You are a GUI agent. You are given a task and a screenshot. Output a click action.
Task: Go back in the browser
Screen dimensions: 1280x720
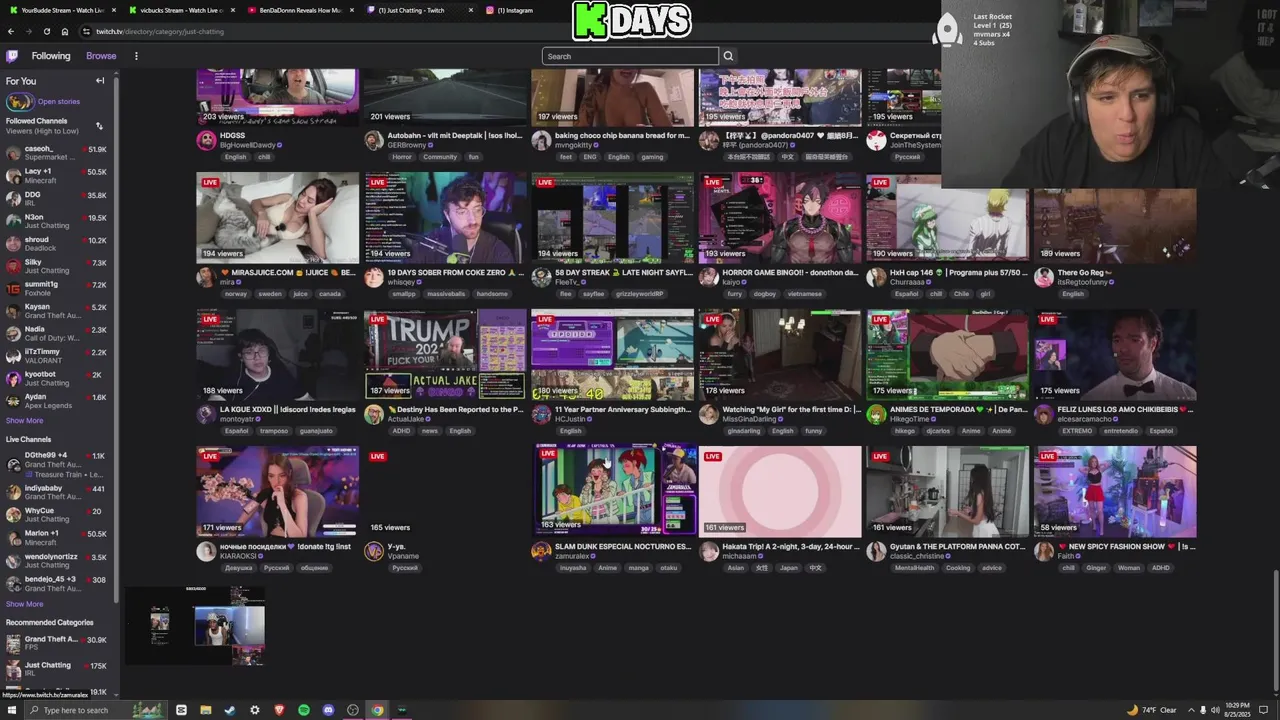[11, 31]
